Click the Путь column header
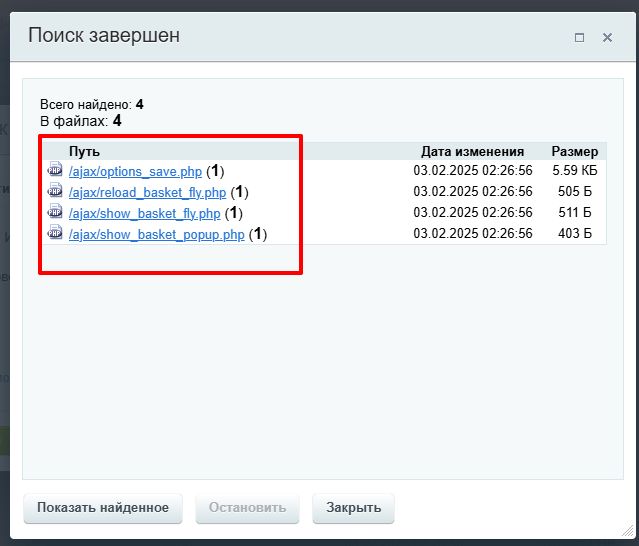The height and width of the screenshot is (546, 639). [84, 151]
